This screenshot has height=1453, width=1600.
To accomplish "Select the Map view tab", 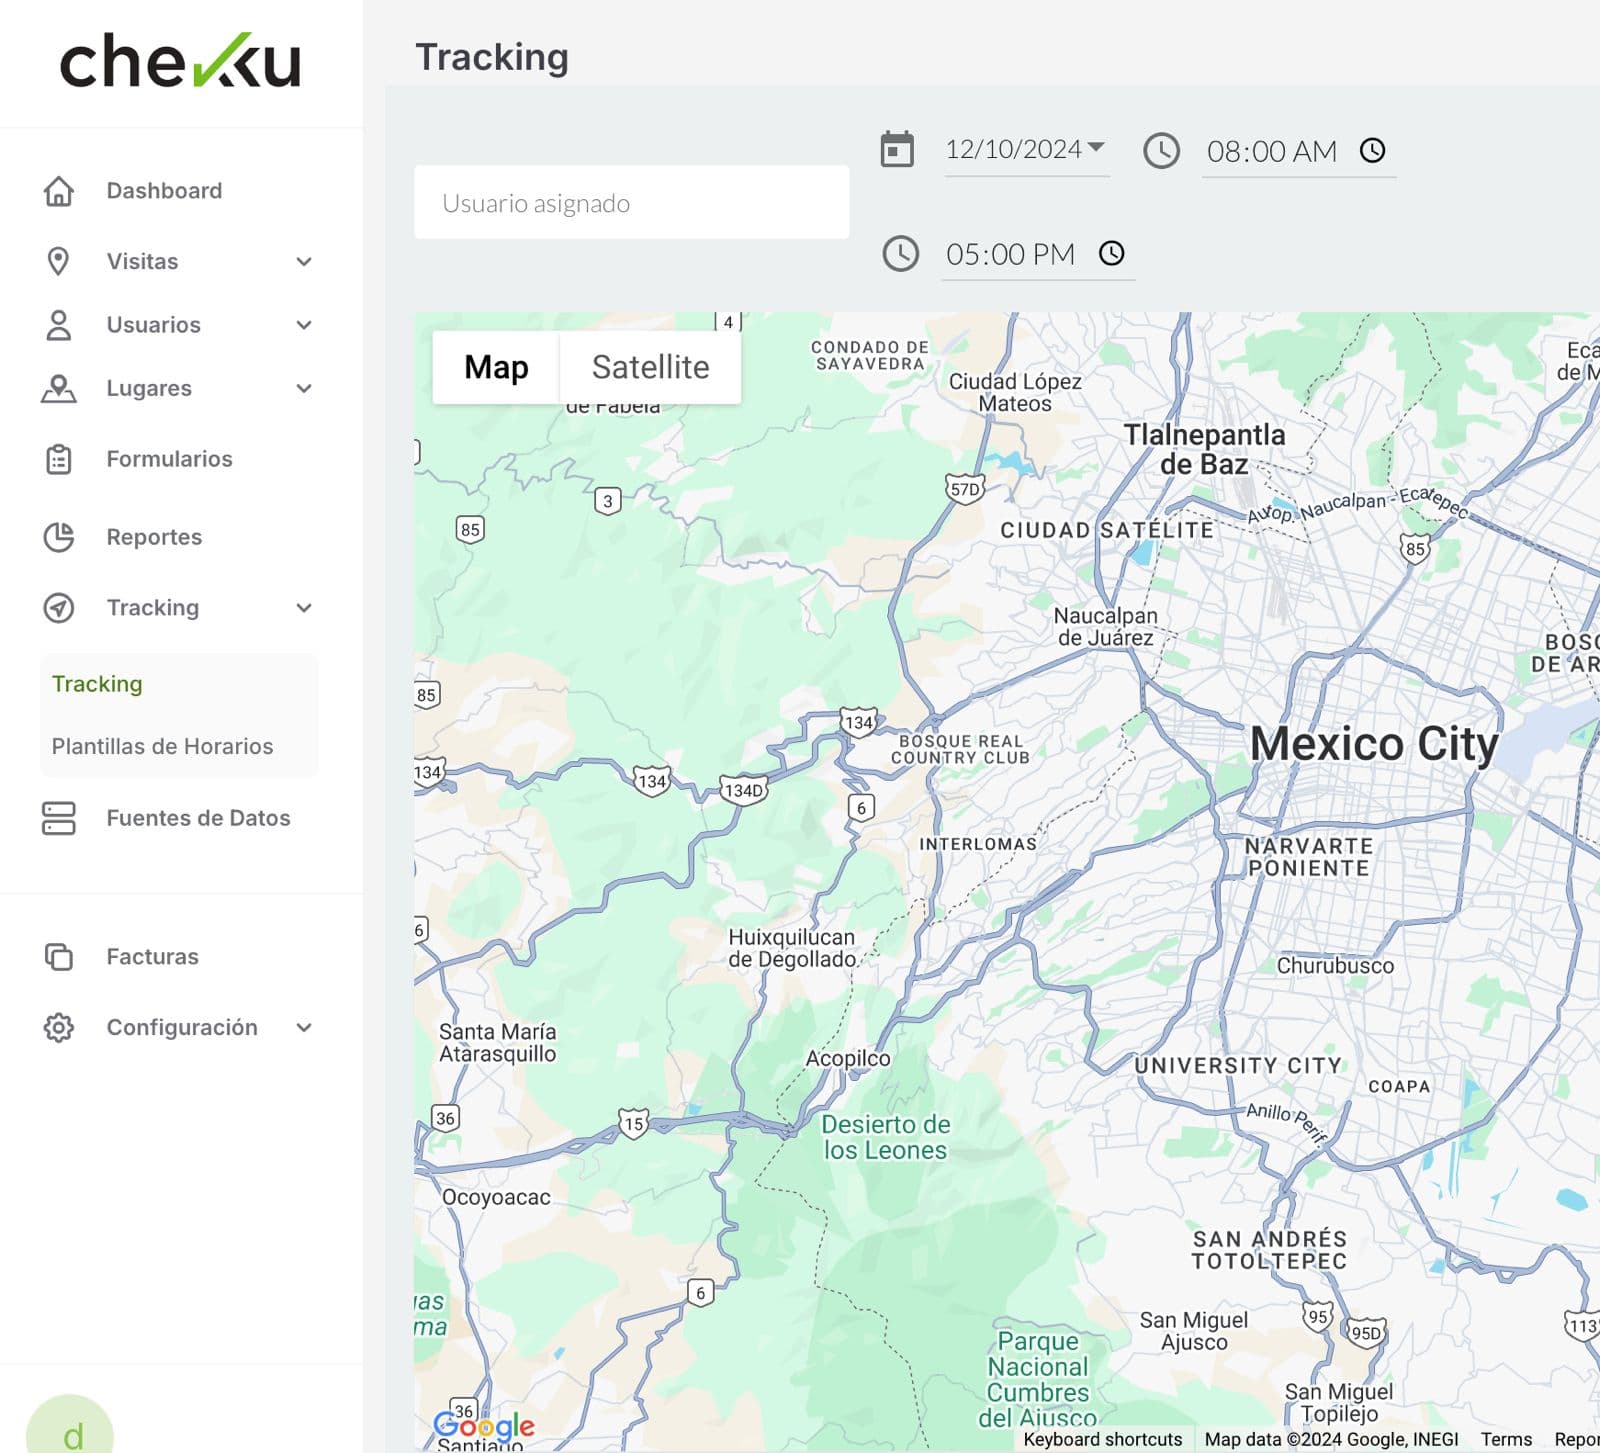I will 497,366.
